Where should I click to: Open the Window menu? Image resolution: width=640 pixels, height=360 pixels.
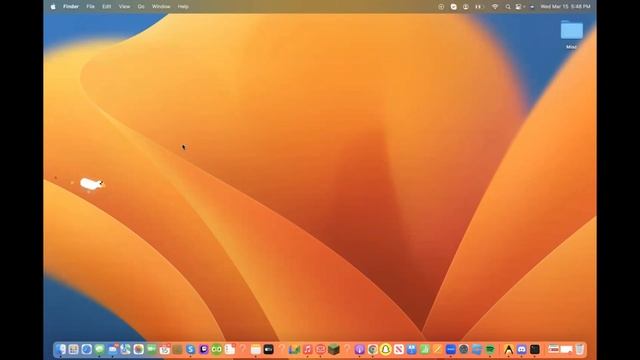(x=161, y=7)
